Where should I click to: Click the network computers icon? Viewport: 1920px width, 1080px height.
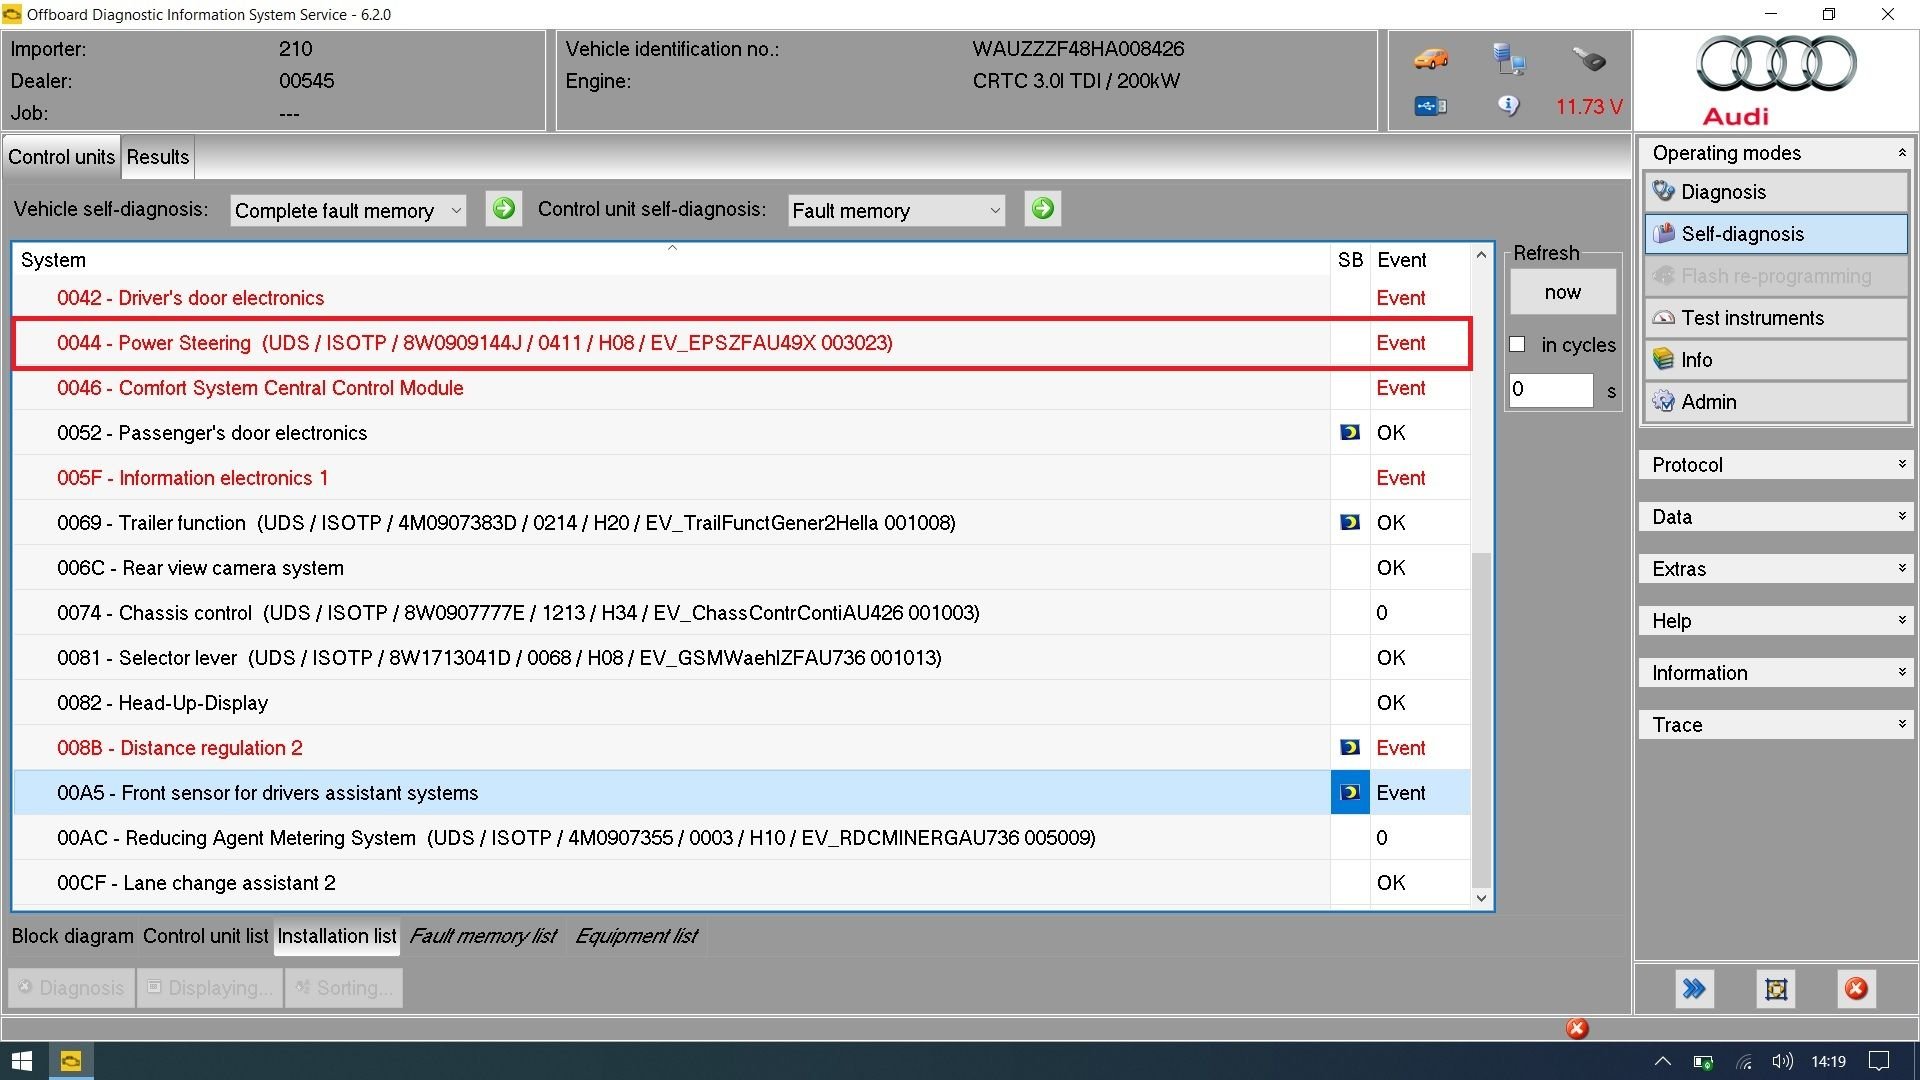1508,59
